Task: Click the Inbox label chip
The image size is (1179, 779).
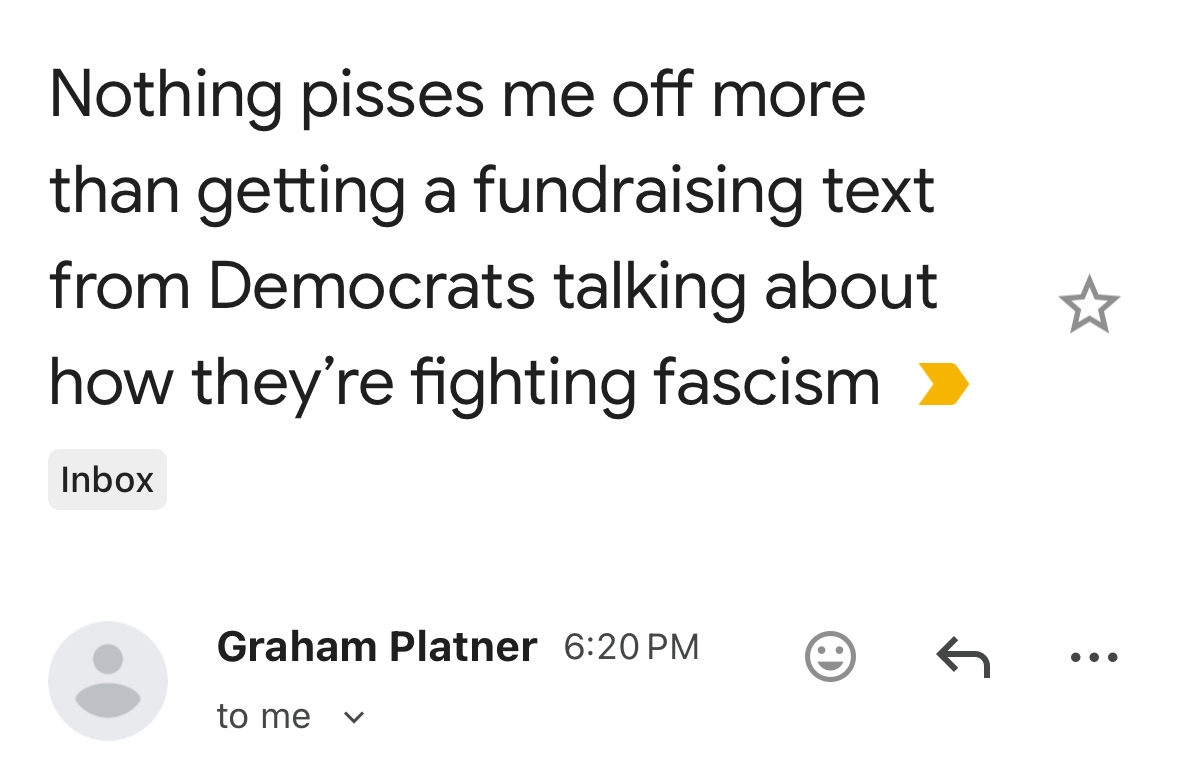Action: click(x=107, y=480)
